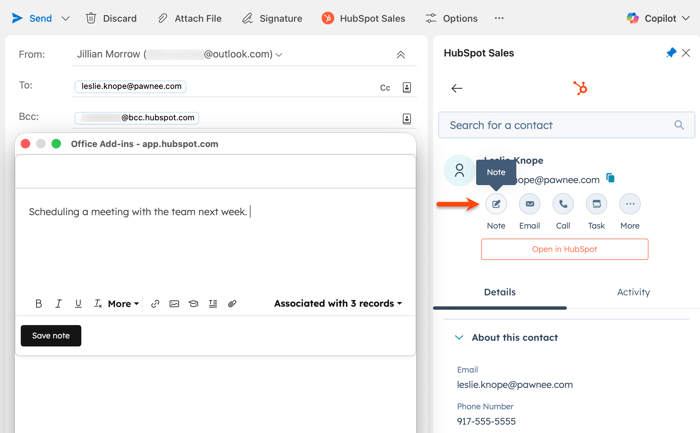This screenshot has width=700, height=433.
Task: Clear text formatting in the note editor
Action: point(97,304)
